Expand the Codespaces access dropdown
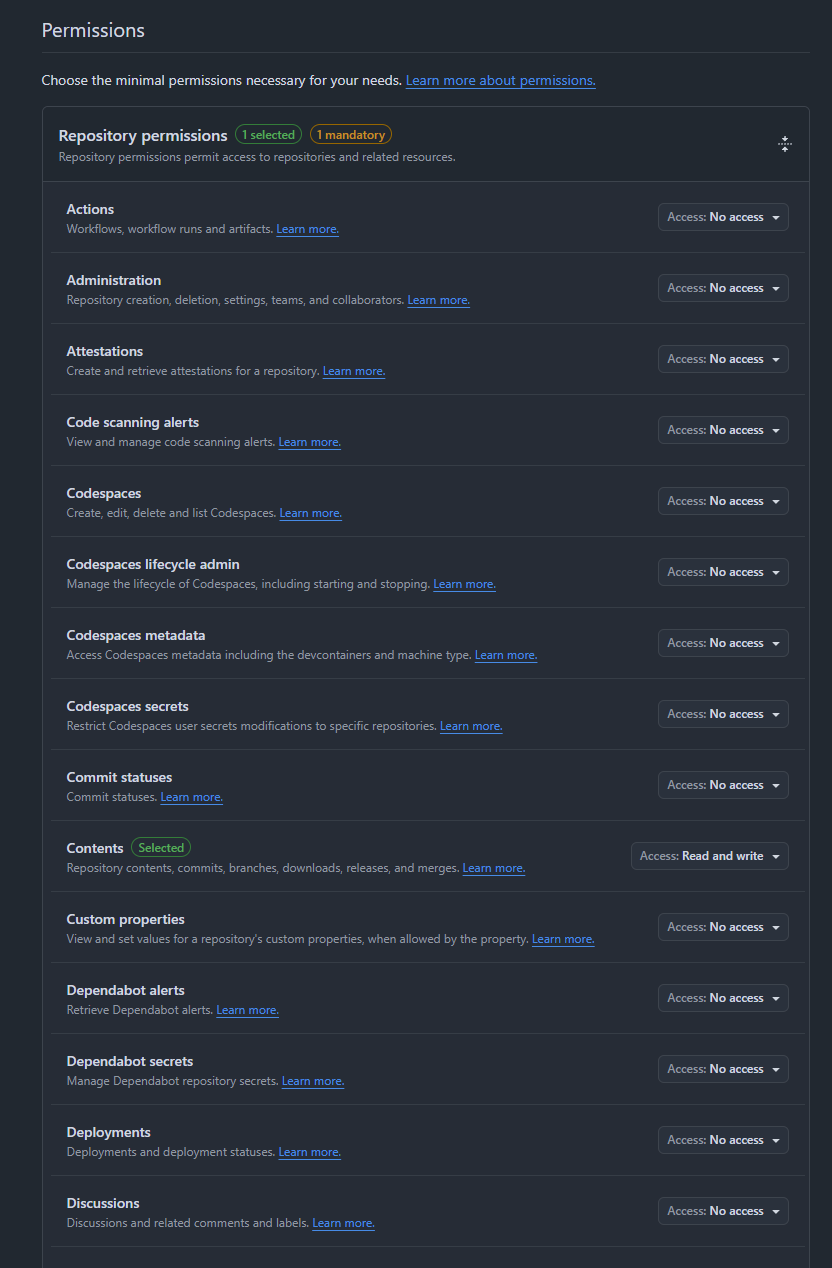Image resolution: width=832 pixels, height=1268 pixels. pyautogui.click(x=723, y=501)
